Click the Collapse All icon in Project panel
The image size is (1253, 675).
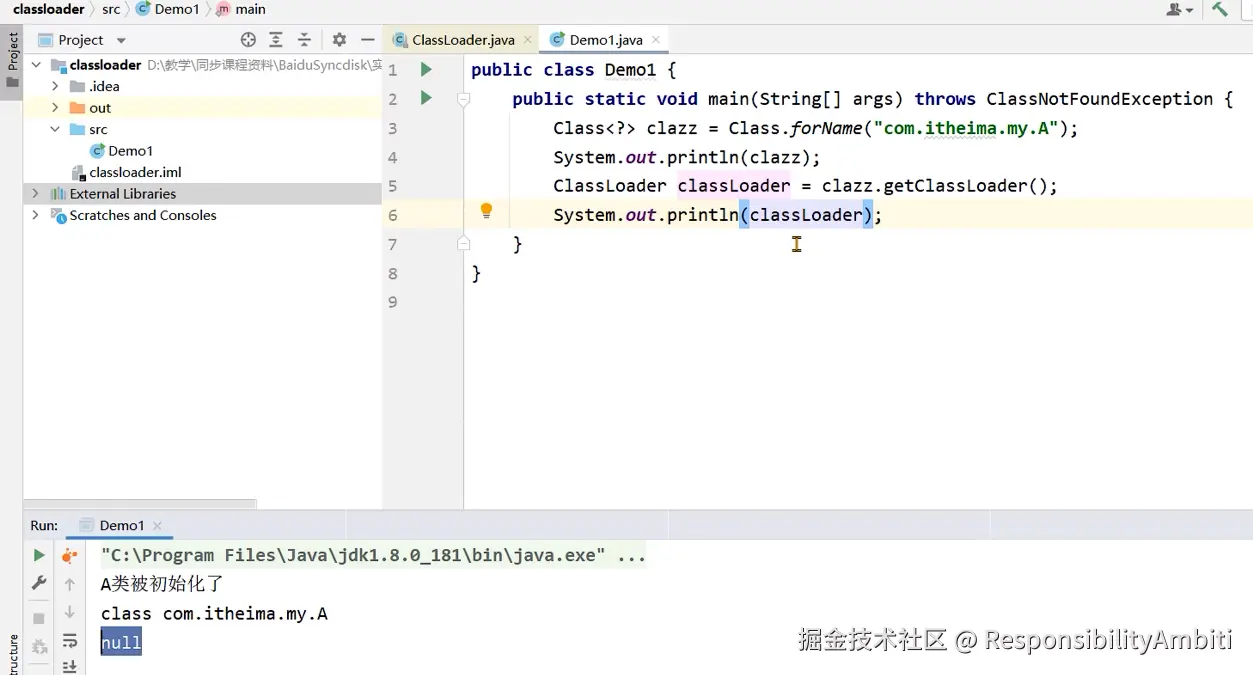(305, 40)
